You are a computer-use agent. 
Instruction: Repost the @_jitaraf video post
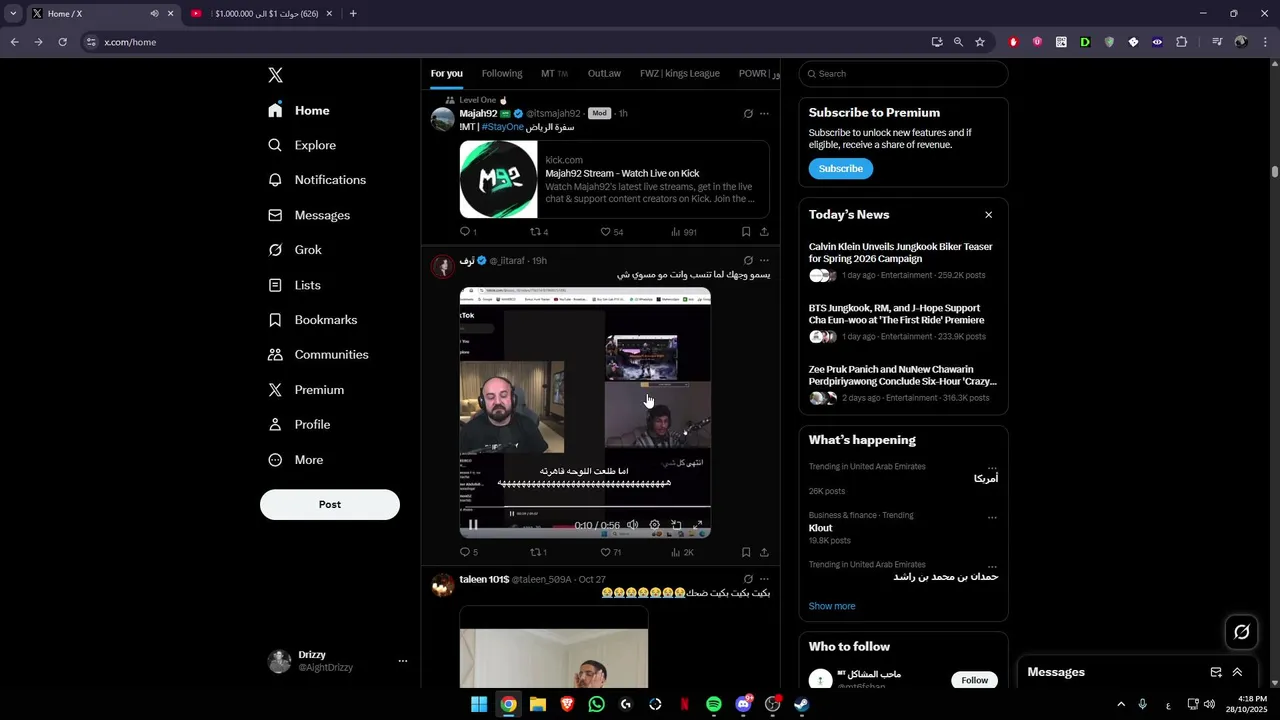point(538,552)
